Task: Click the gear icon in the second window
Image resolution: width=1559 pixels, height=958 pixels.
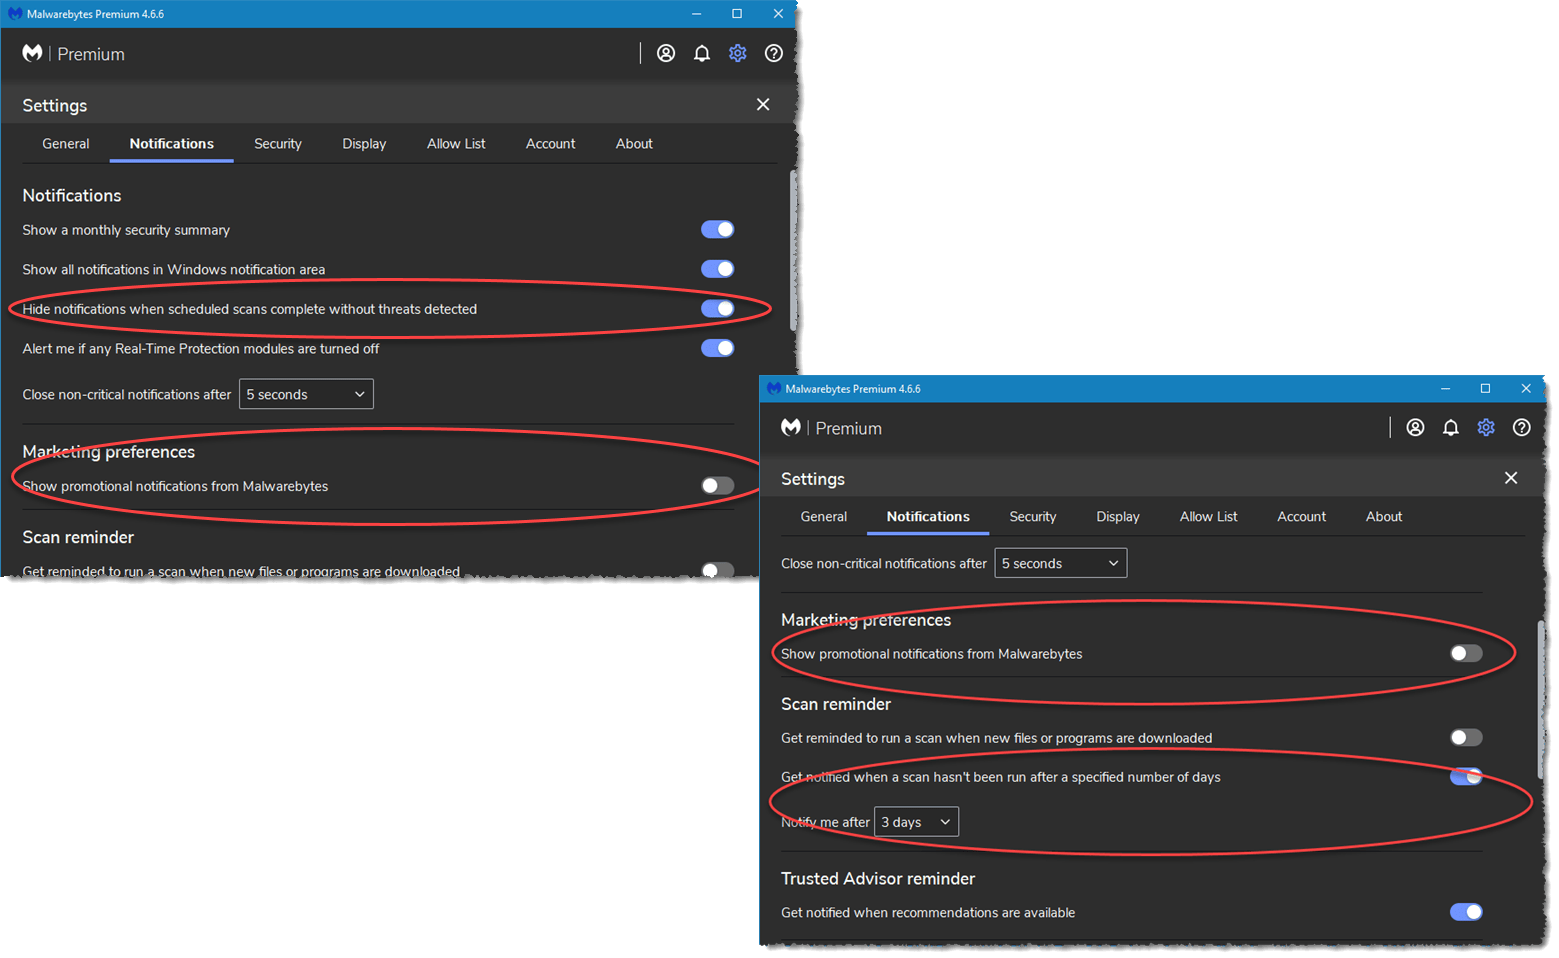Action: coord(1486,427)
